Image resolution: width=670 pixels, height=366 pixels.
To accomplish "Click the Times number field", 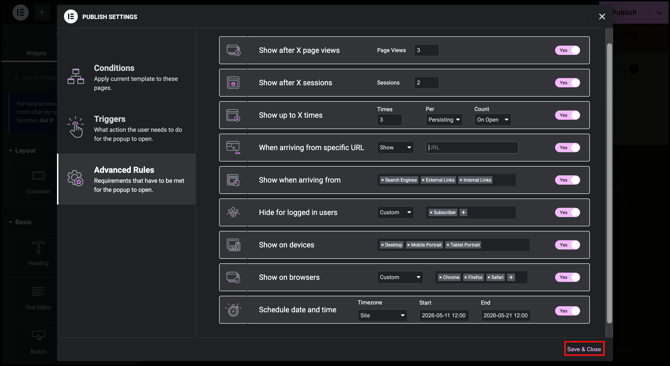I will click(389, 120).
